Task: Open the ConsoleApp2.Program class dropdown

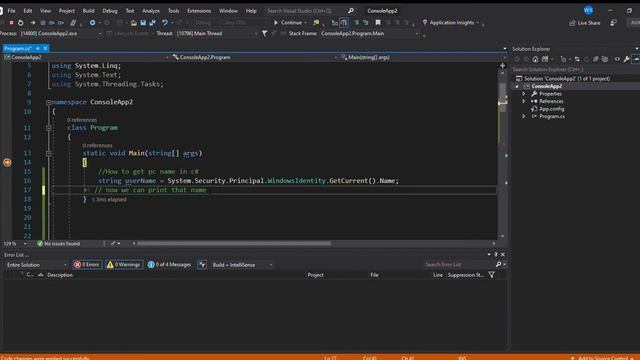Action: click(254, 57)
